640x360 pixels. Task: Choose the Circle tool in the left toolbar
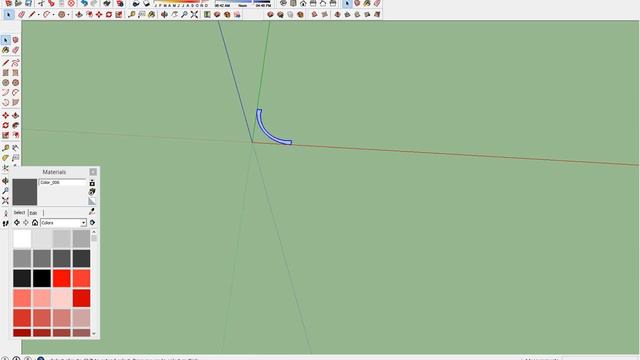tap(5, 82)
